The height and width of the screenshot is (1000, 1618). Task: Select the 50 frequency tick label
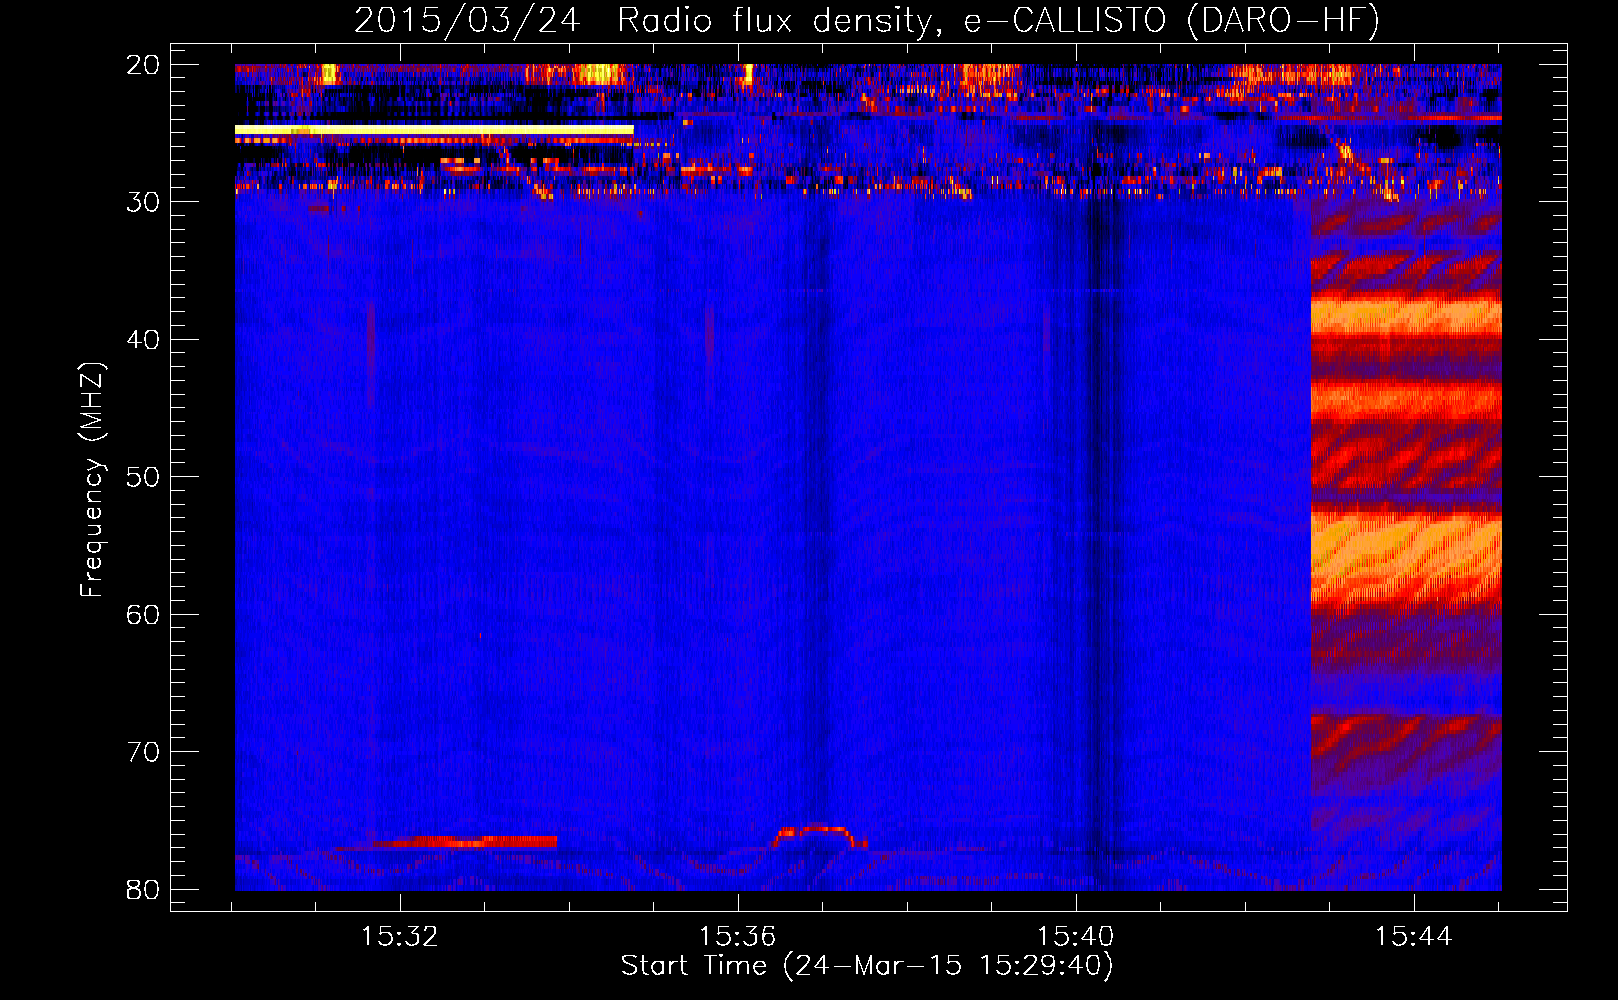click(x=143, y=477)
